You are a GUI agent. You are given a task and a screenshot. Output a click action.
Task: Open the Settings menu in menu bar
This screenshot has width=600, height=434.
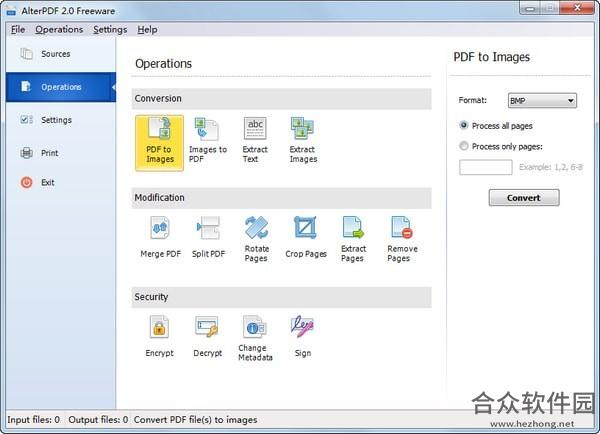click(110, 29)
